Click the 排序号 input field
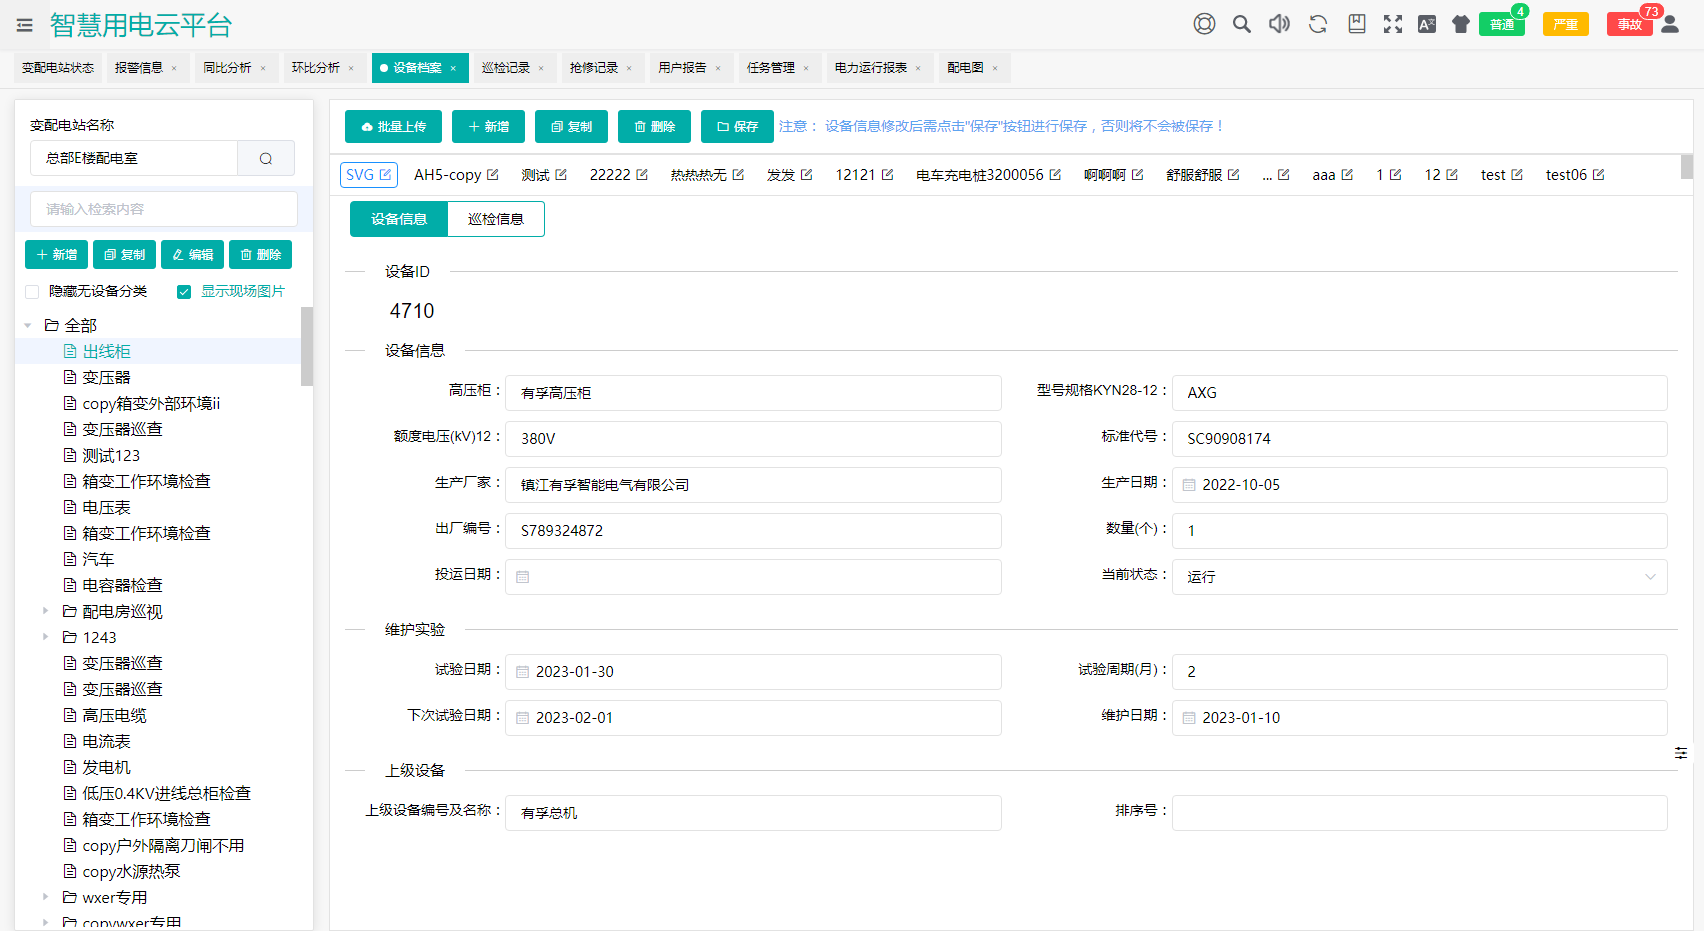The image size is (1704, 931). (x=1419, y=813)
